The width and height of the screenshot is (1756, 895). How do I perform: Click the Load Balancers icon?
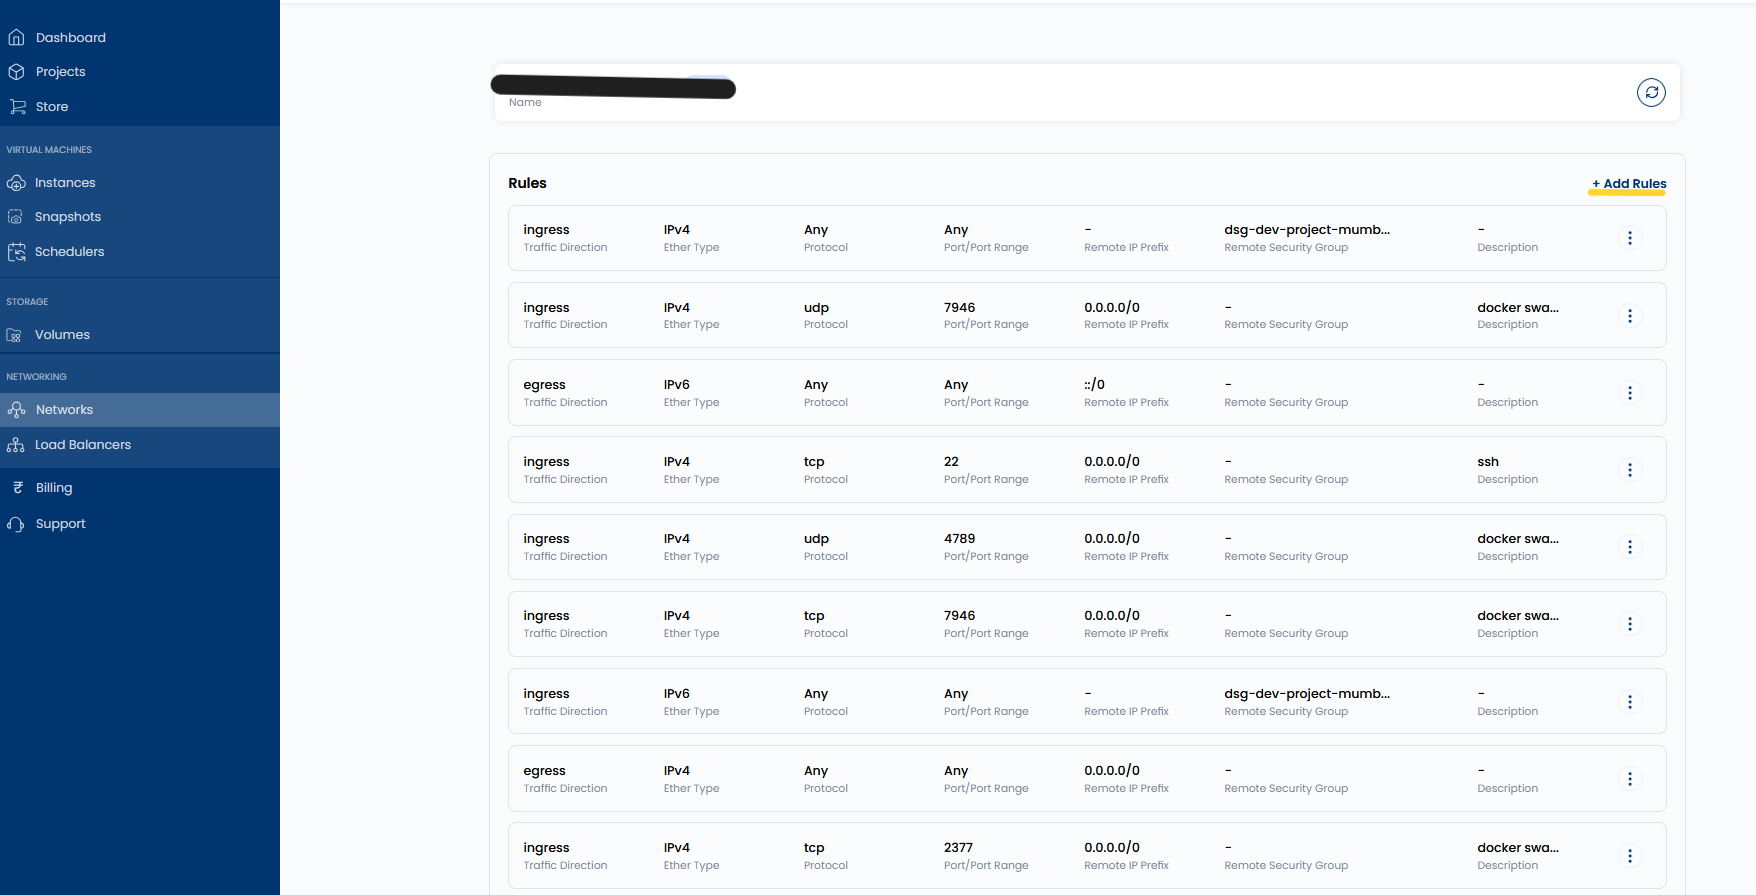click(15, 445)
